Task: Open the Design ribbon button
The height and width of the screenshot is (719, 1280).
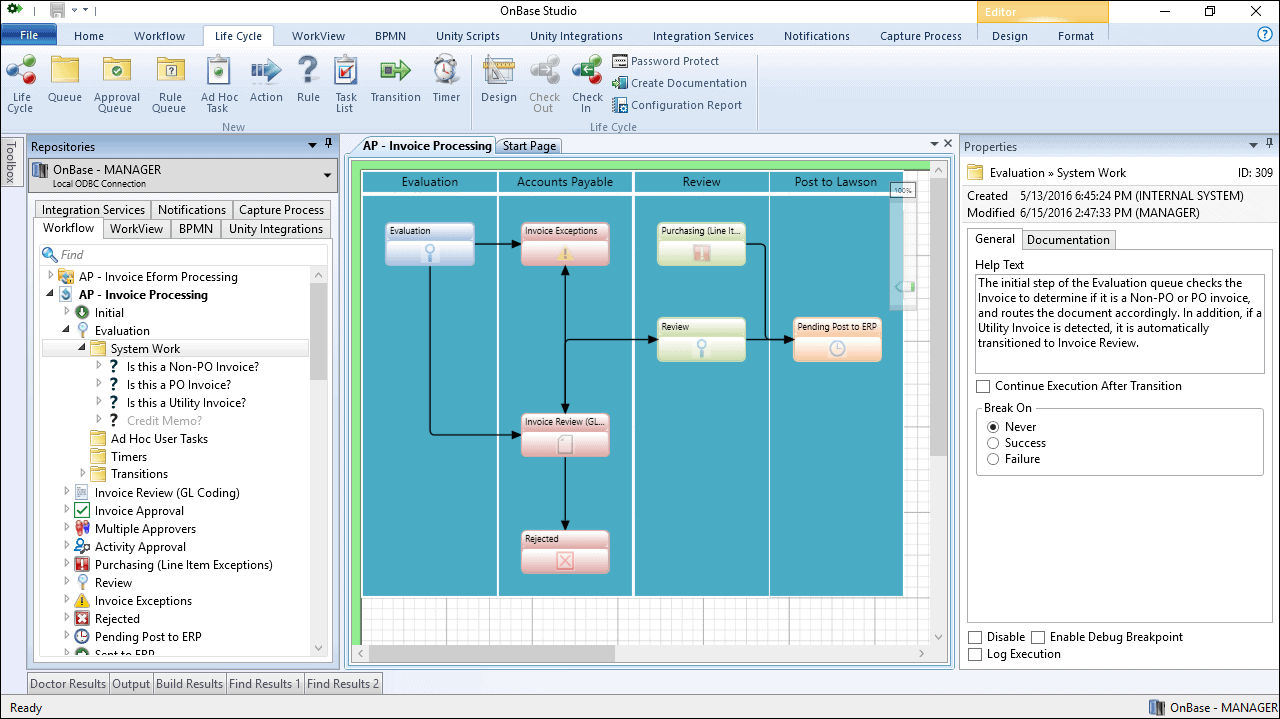Action: pos(498,80)
